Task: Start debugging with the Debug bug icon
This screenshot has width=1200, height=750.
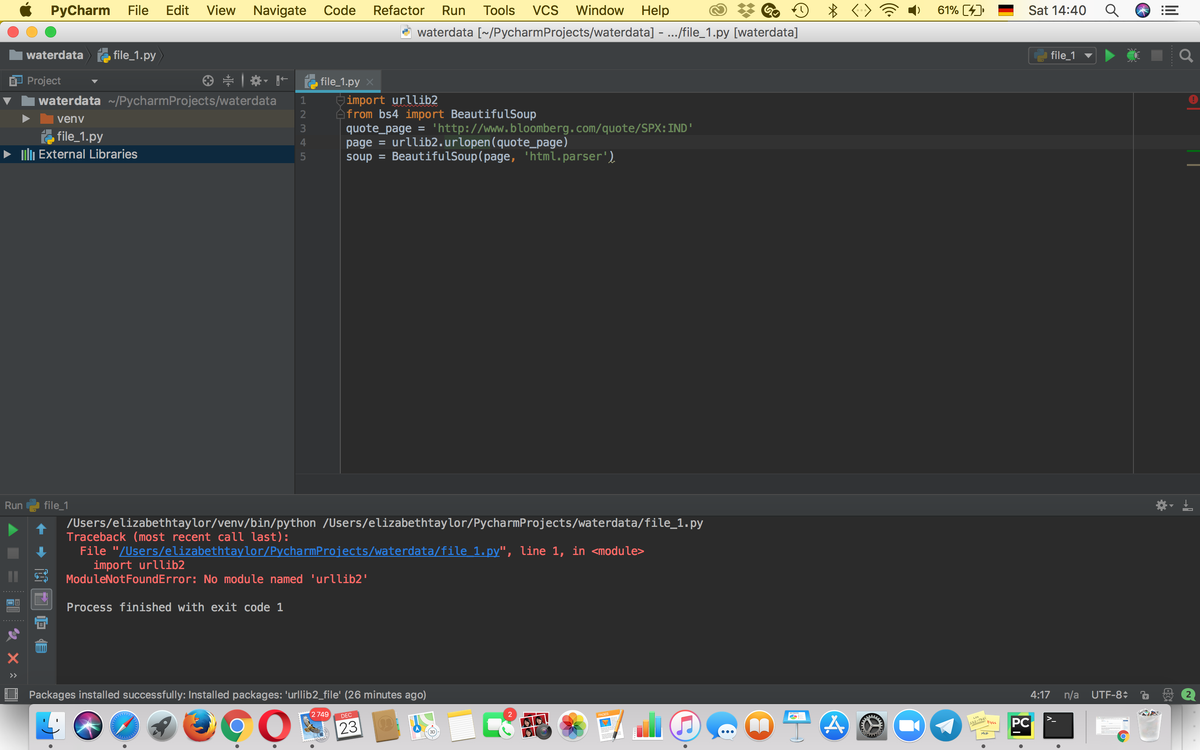Action: pos(1131,55)
